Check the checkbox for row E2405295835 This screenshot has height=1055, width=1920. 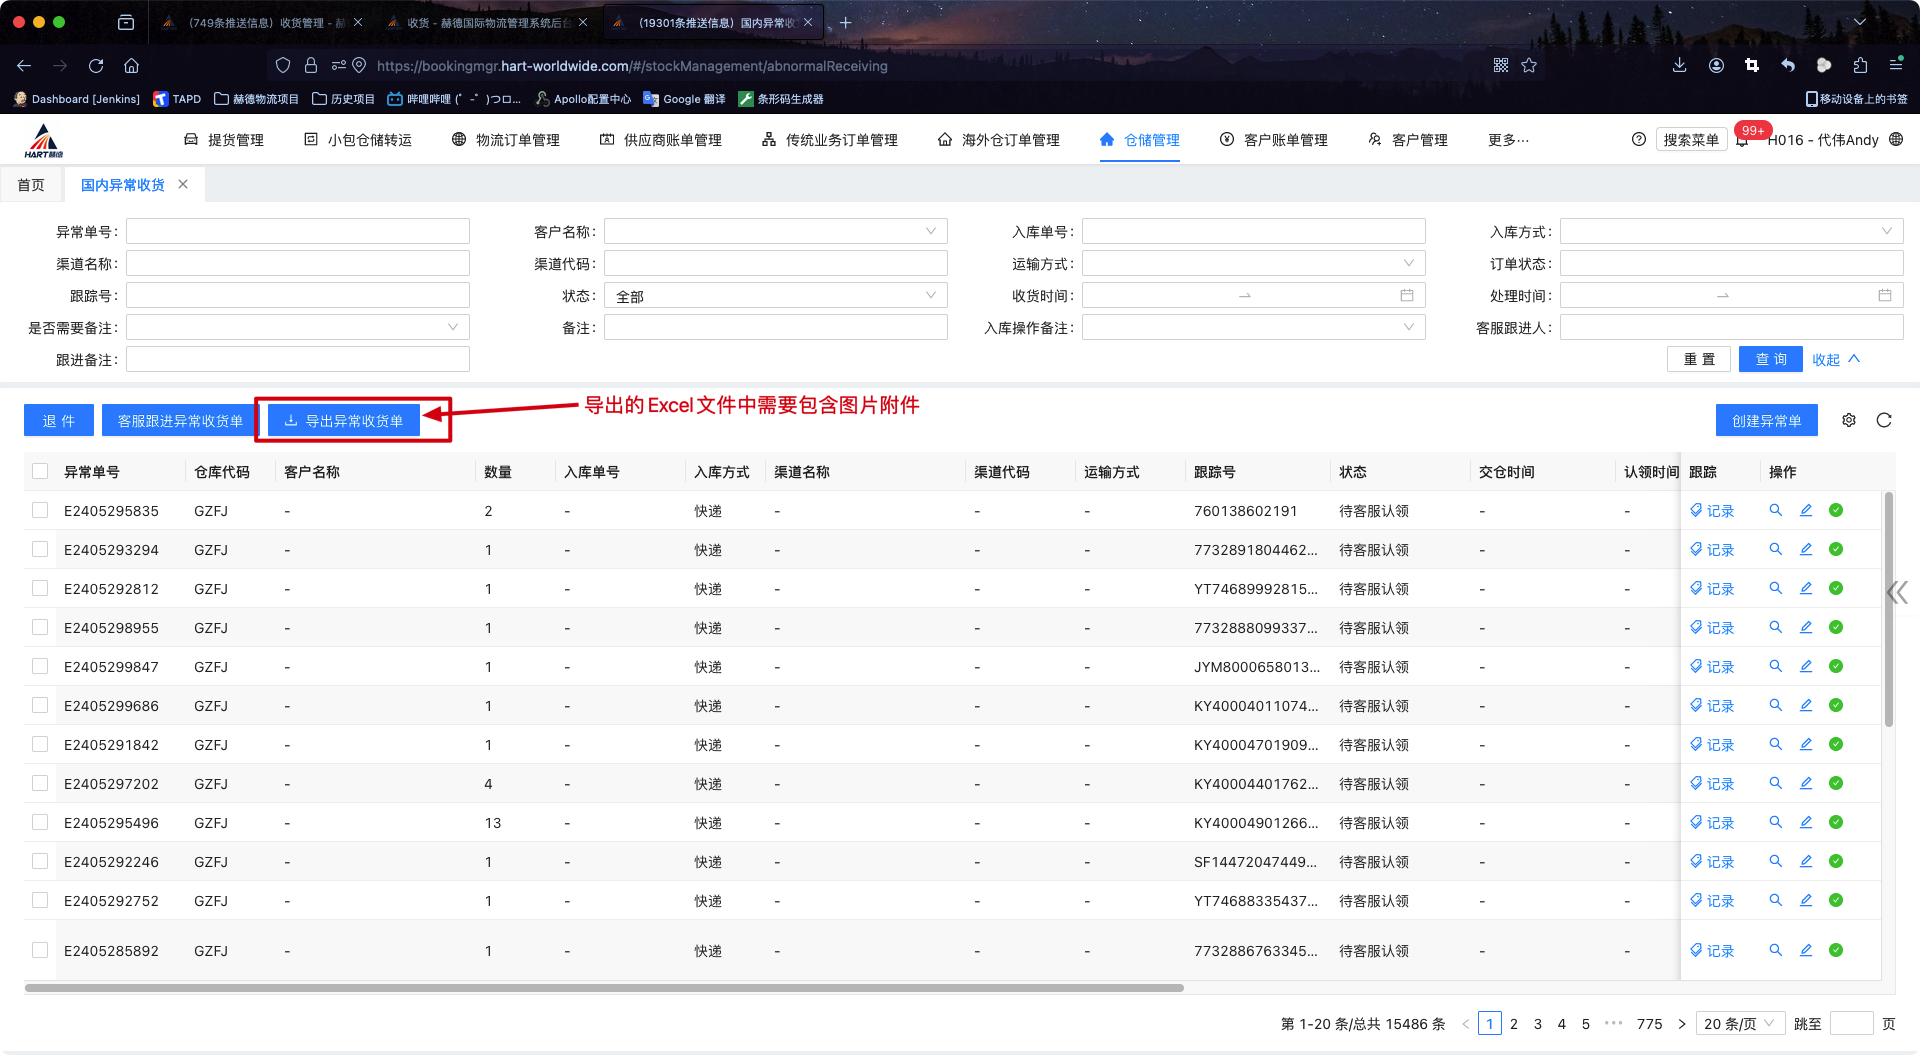point(40,511)
